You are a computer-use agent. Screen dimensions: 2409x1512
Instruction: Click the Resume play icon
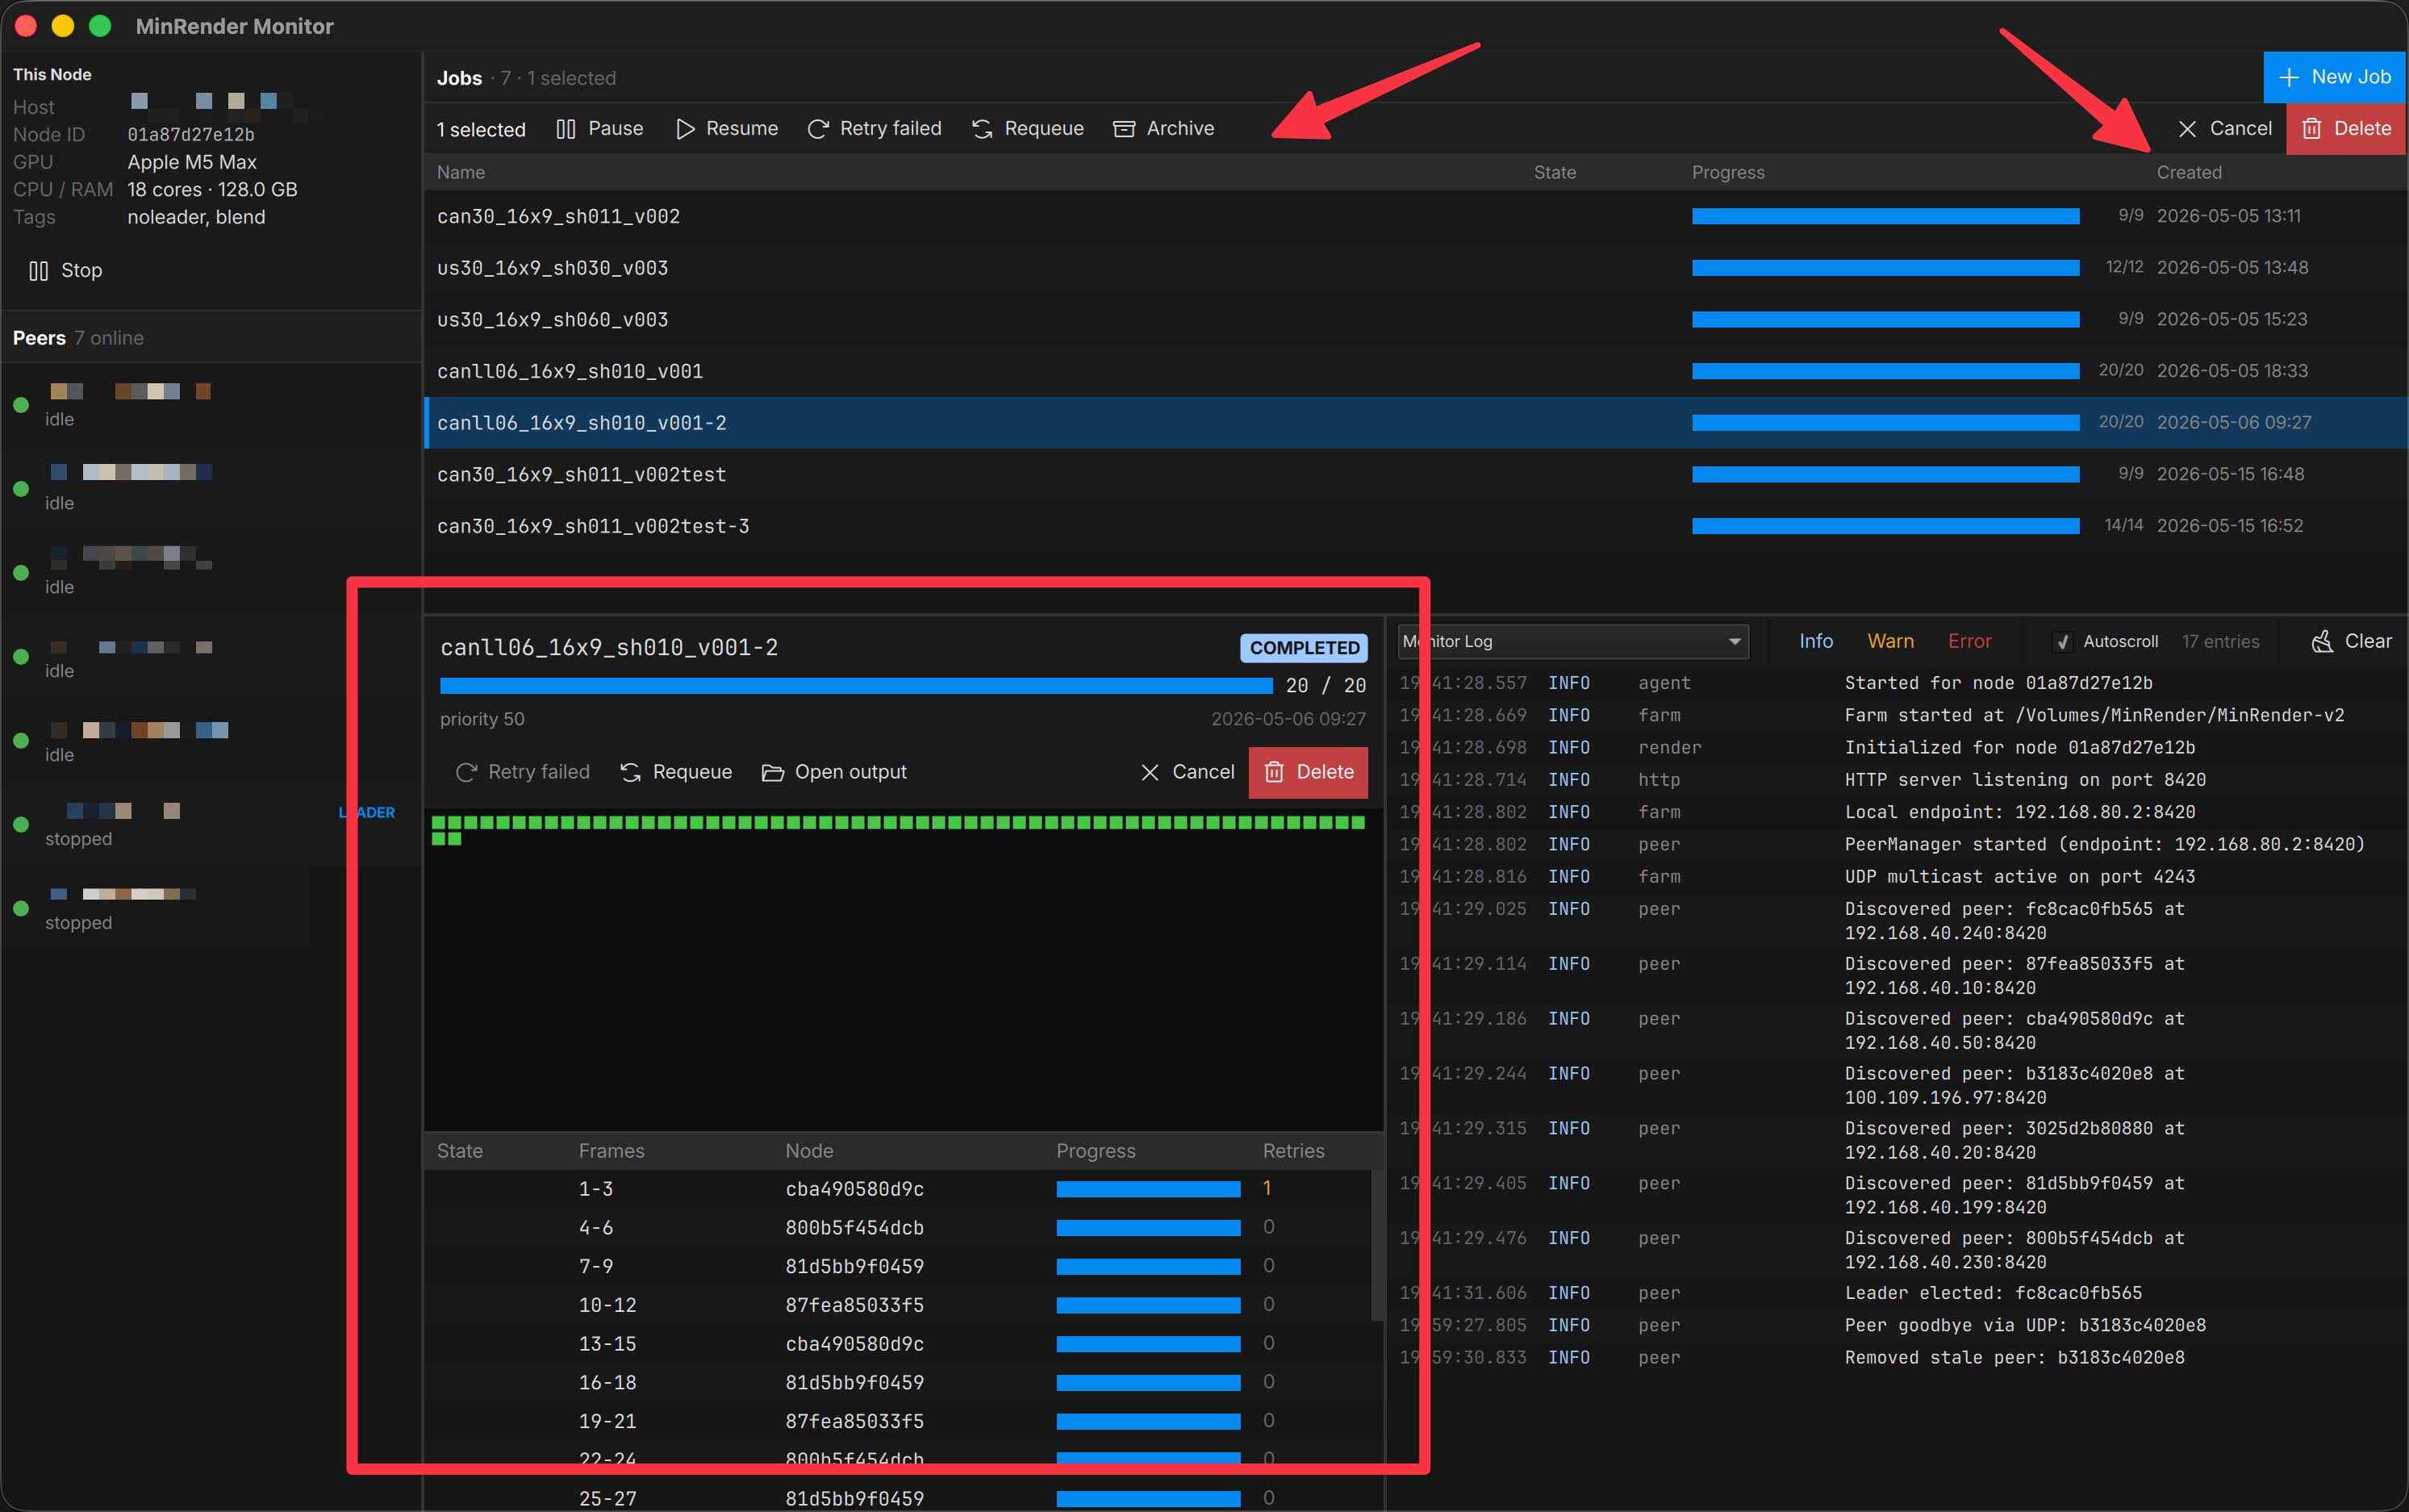click(x=685, y=129)
